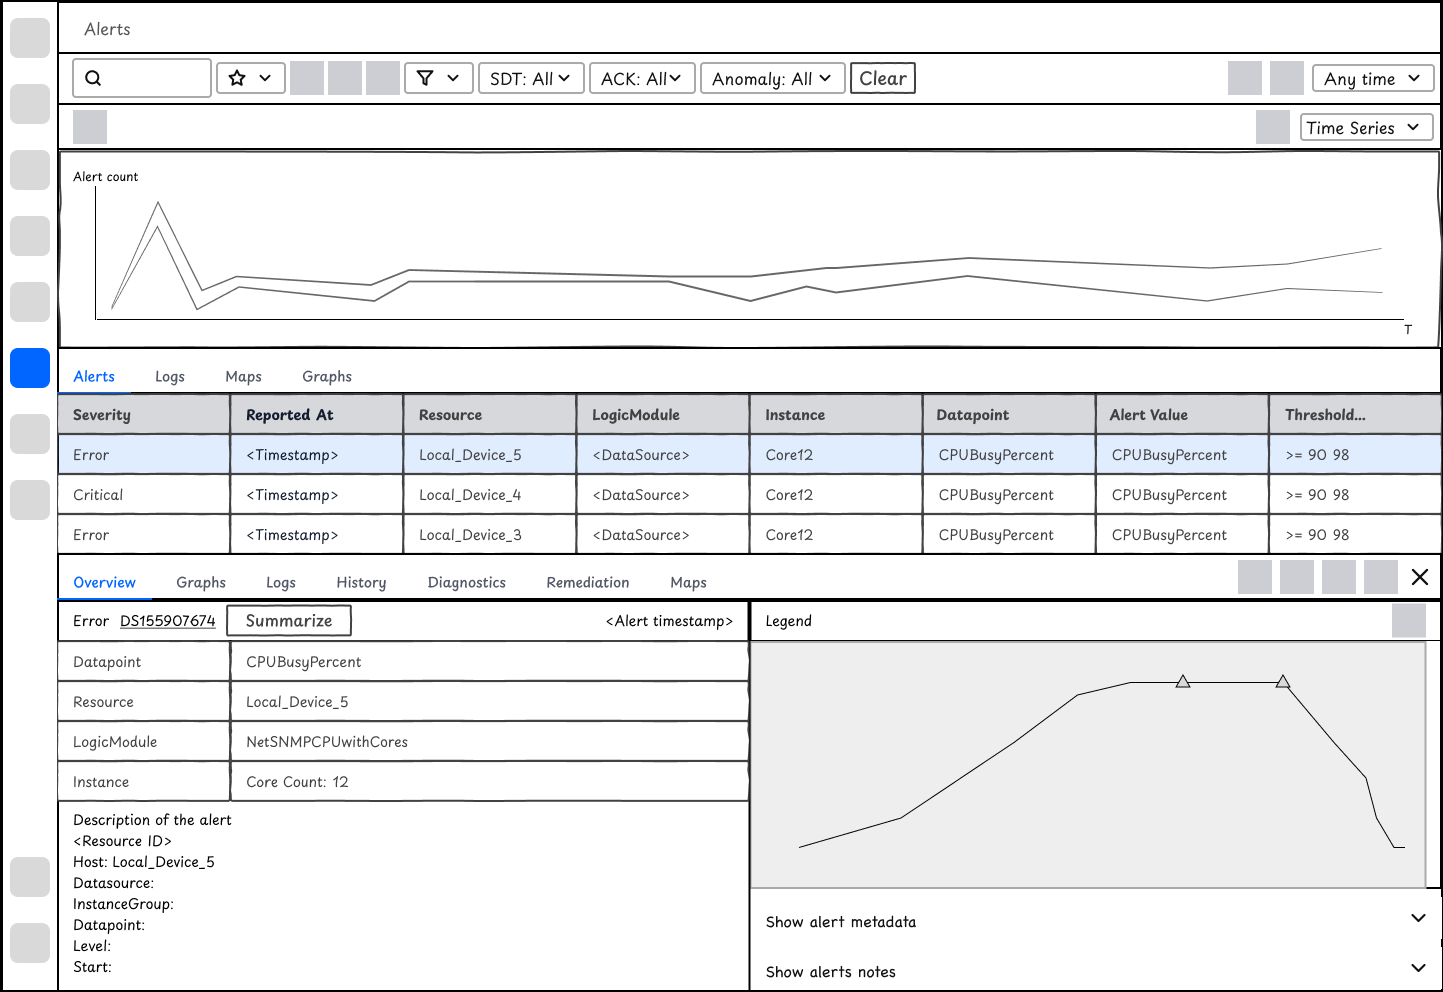Open the Anomaly: All dropdown

click(772, 78)
